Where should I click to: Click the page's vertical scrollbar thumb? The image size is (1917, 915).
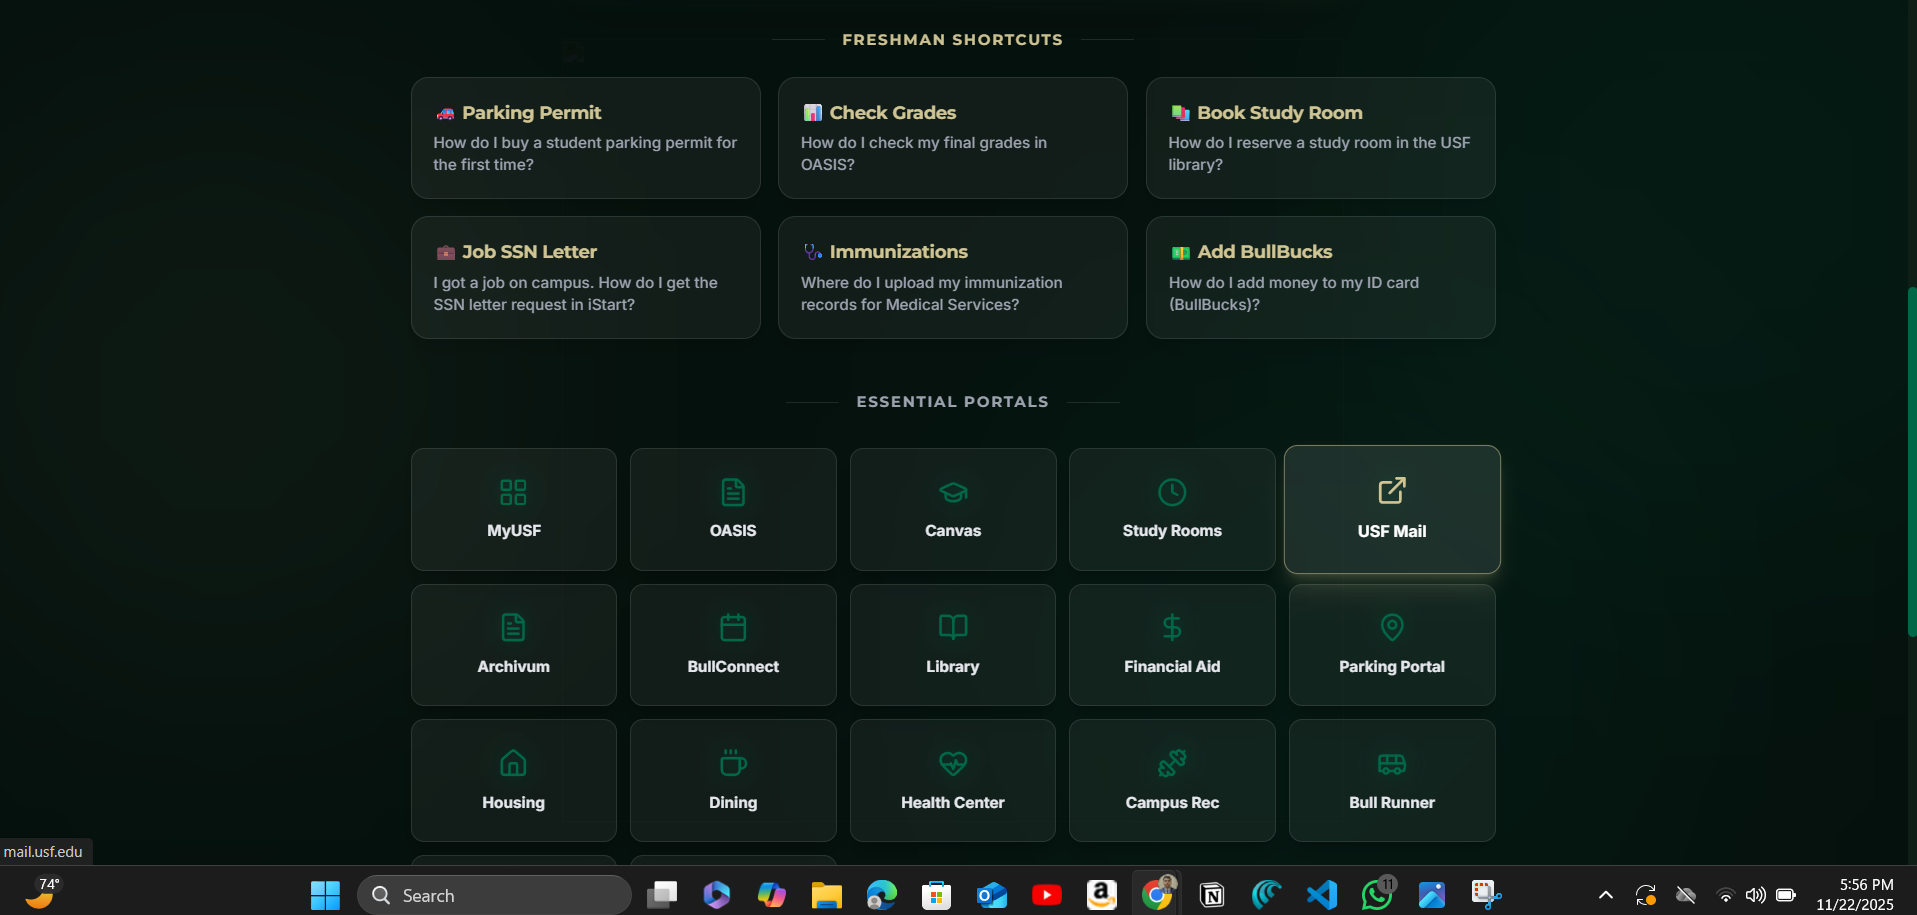[1912, 462]
